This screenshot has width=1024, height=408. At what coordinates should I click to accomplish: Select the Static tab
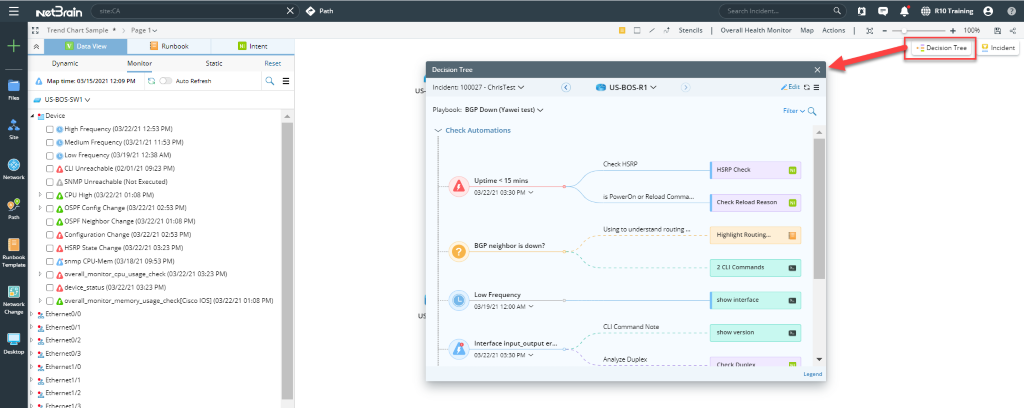pos(214,63)
